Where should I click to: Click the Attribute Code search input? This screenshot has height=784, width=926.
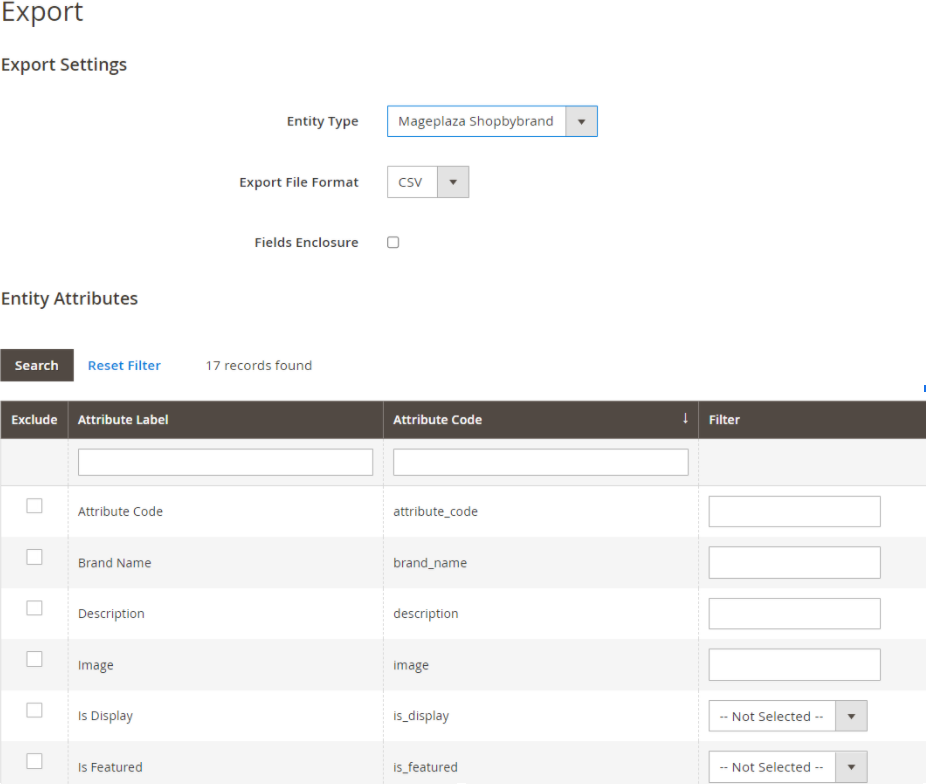[540, 462]
